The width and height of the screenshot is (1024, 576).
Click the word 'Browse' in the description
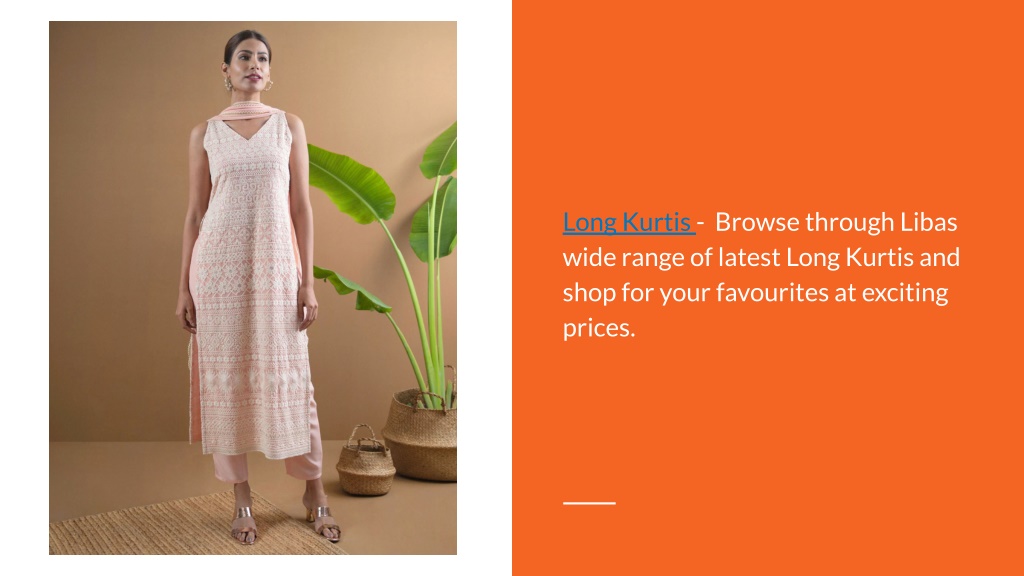coord(758,223)
